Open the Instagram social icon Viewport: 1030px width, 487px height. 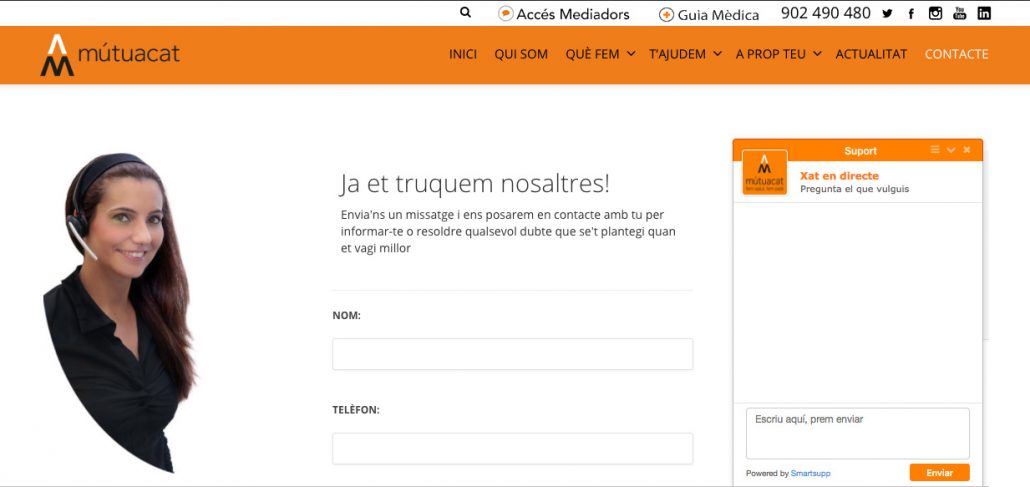click(x=936, y=13)
